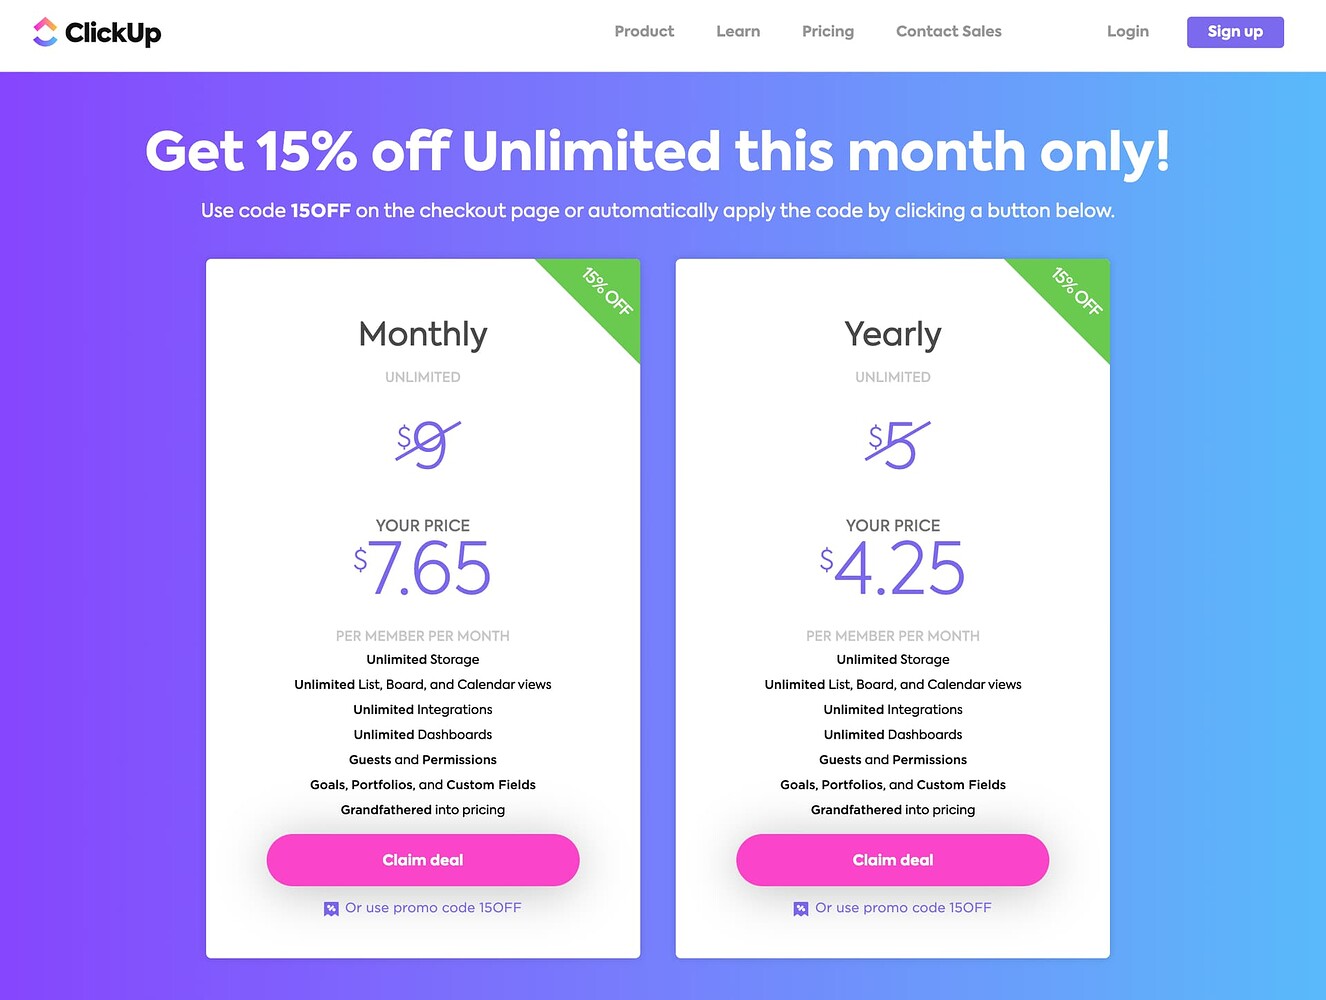Click promo code 15OFF under the Monthly card
Viewport: 1326px width, 1000px height.
coord(433,908)
